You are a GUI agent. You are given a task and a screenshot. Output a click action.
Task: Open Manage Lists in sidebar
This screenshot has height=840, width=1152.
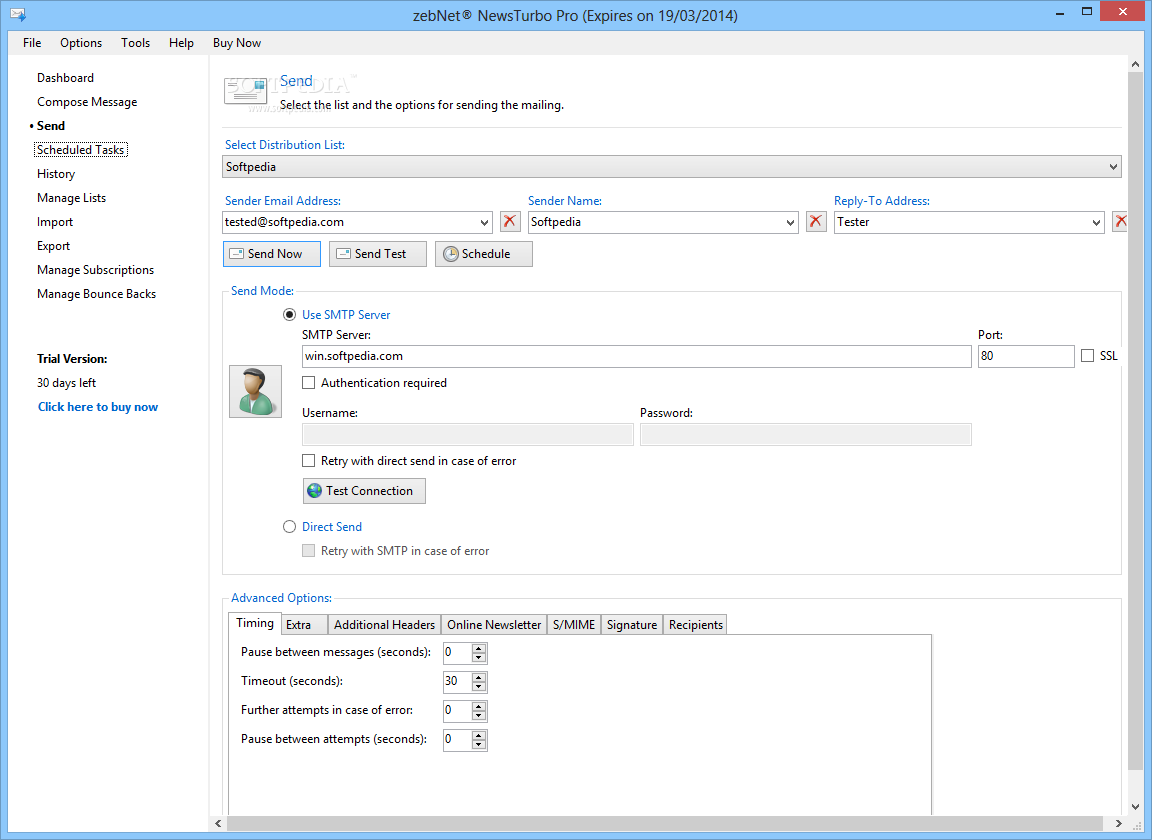71,198
